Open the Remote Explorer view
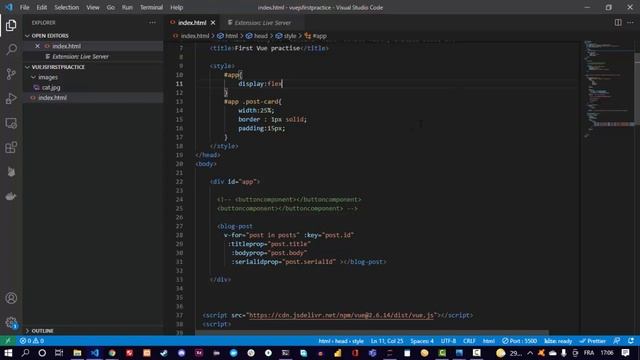The width and height of the screenshot is (640, 360). [11, 123]
